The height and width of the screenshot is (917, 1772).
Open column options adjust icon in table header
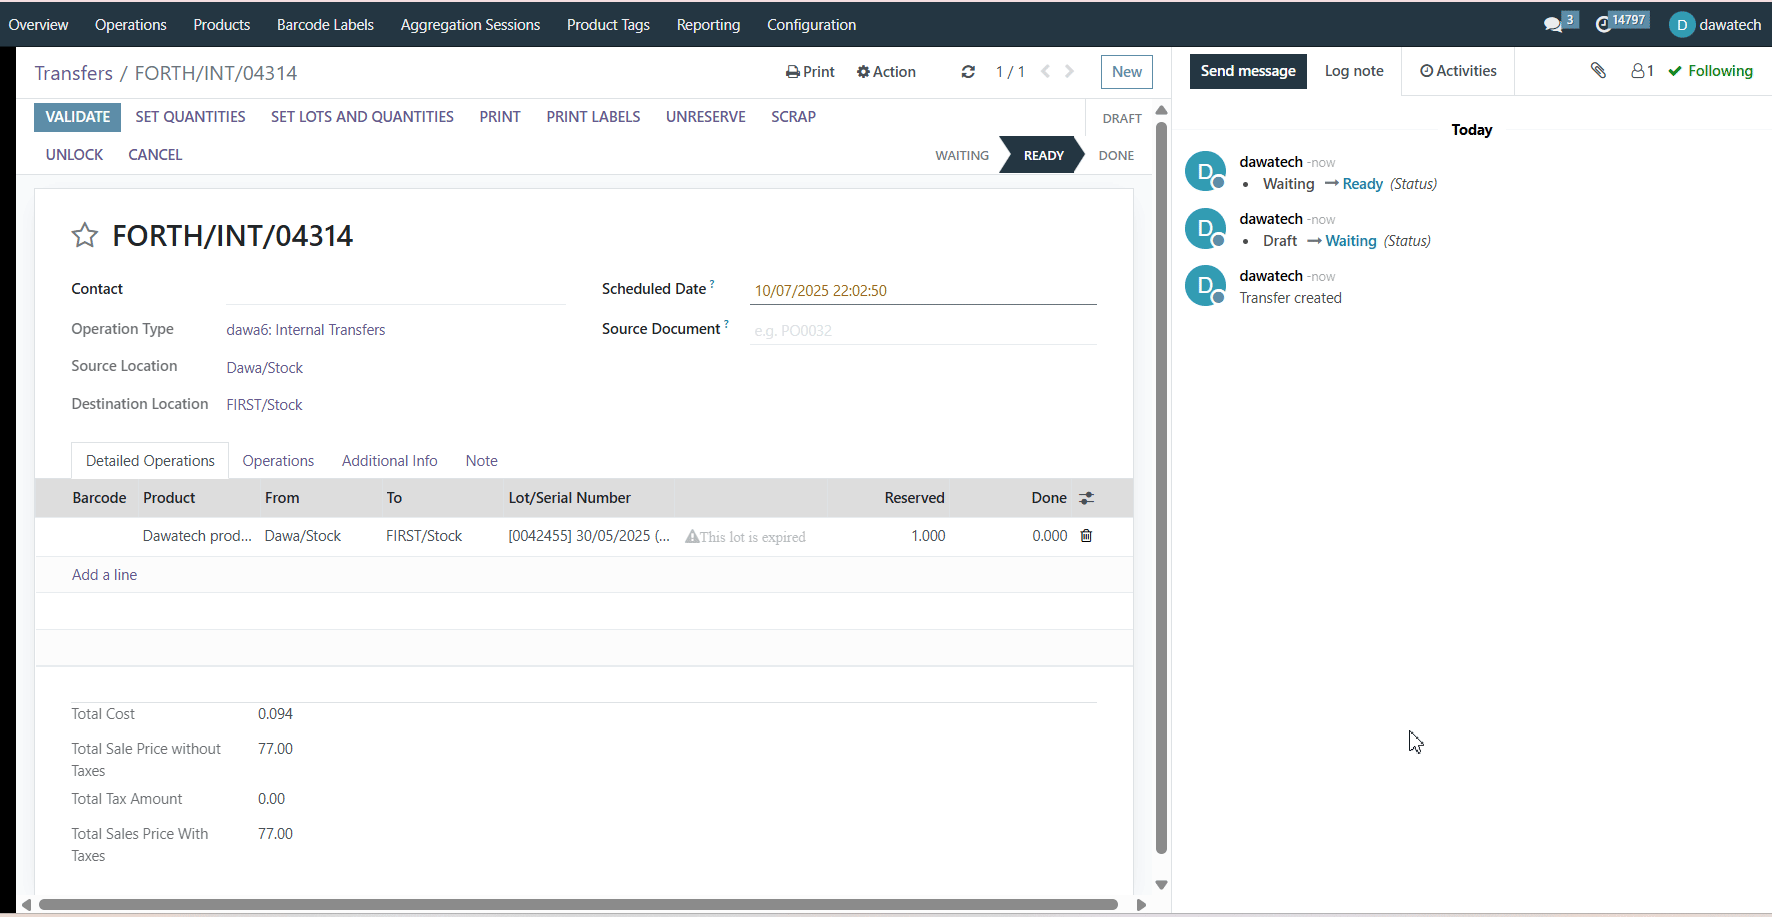[1087, 498]
